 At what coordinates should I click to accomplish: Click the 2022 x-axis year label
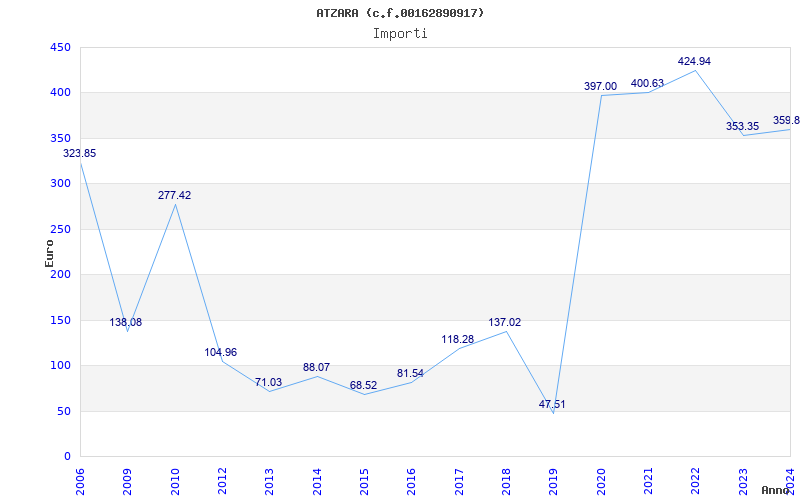pyautogui.click(x=695, y=482)
